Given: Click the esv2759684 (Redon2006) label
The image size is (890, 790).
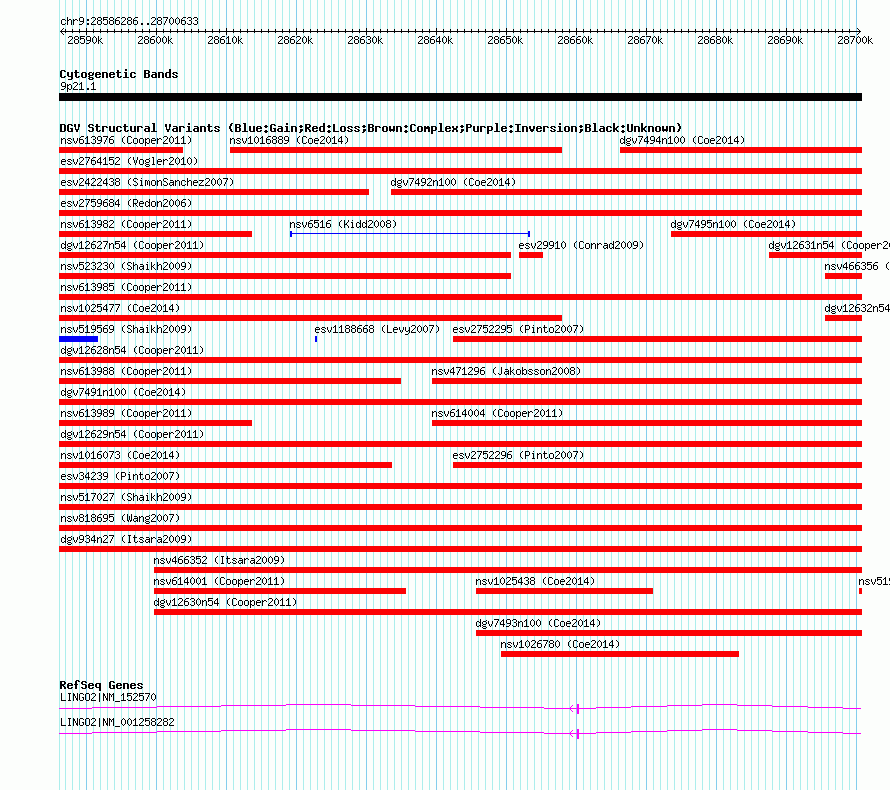Looking at the screenshot, I should point(126,203).
